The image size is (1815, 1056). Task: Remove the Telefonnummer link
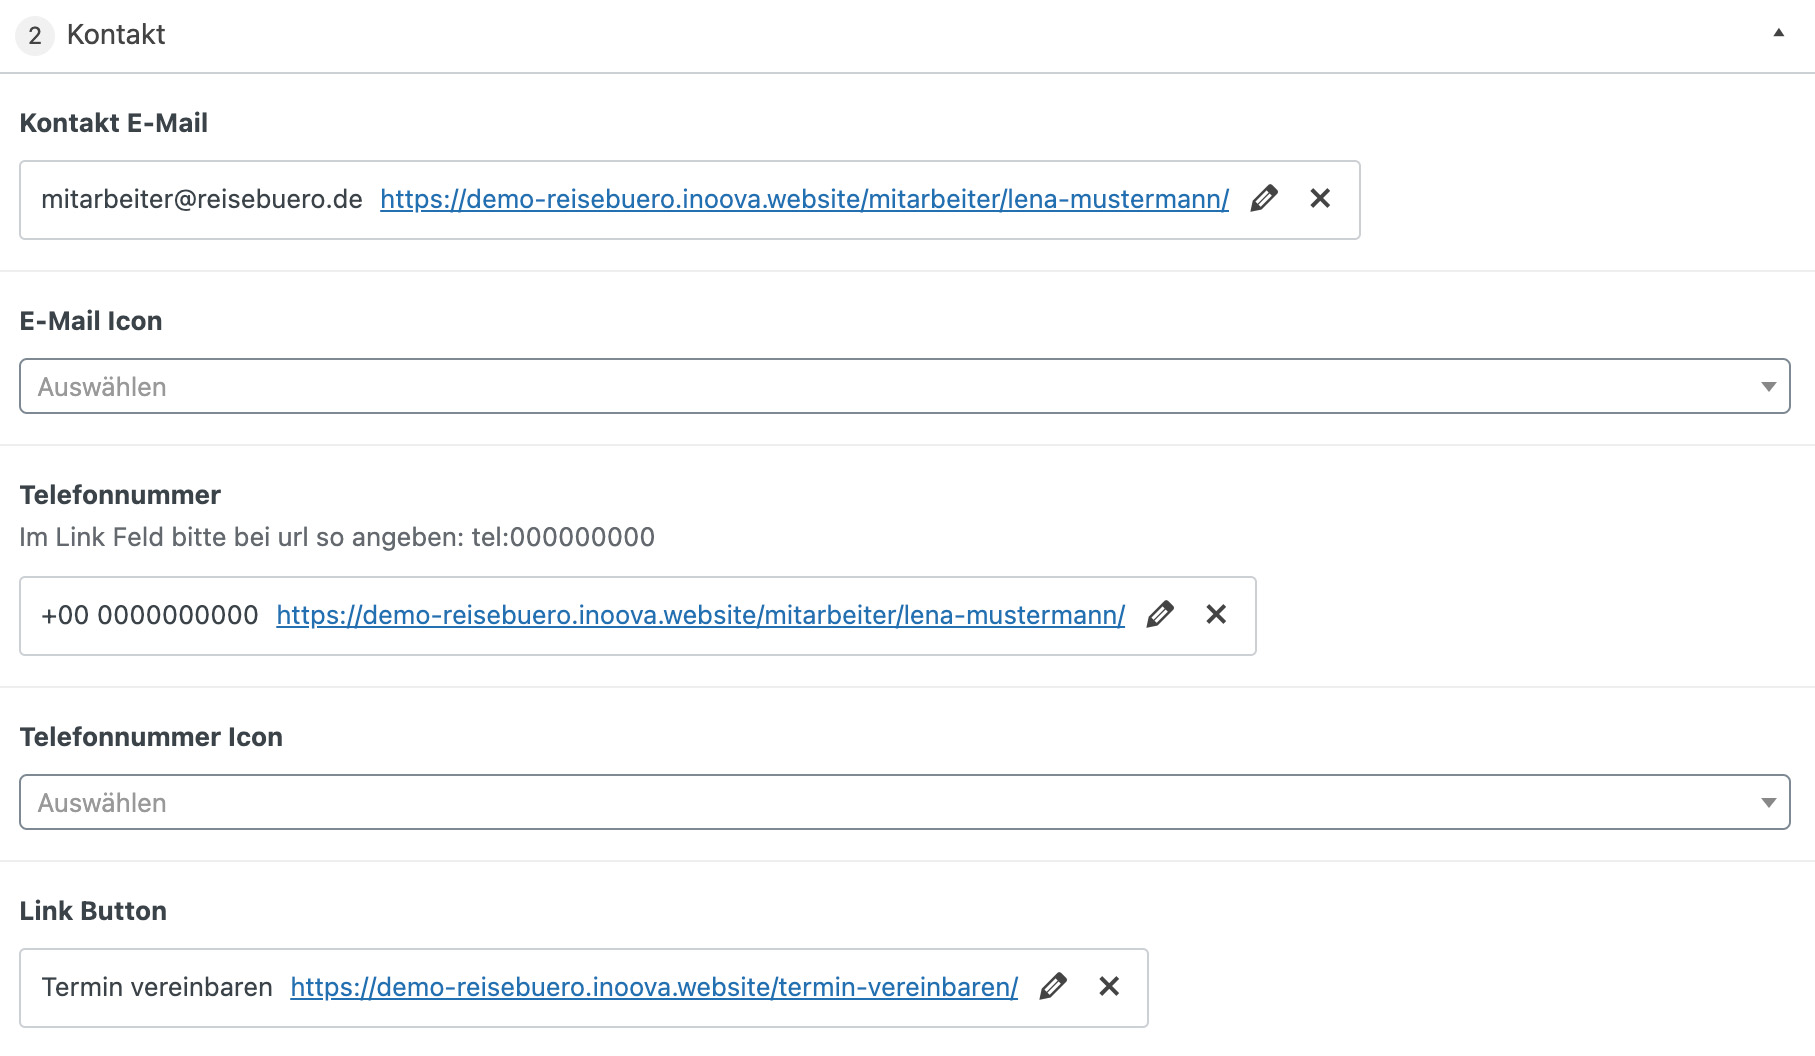(x=1216, y=615)
